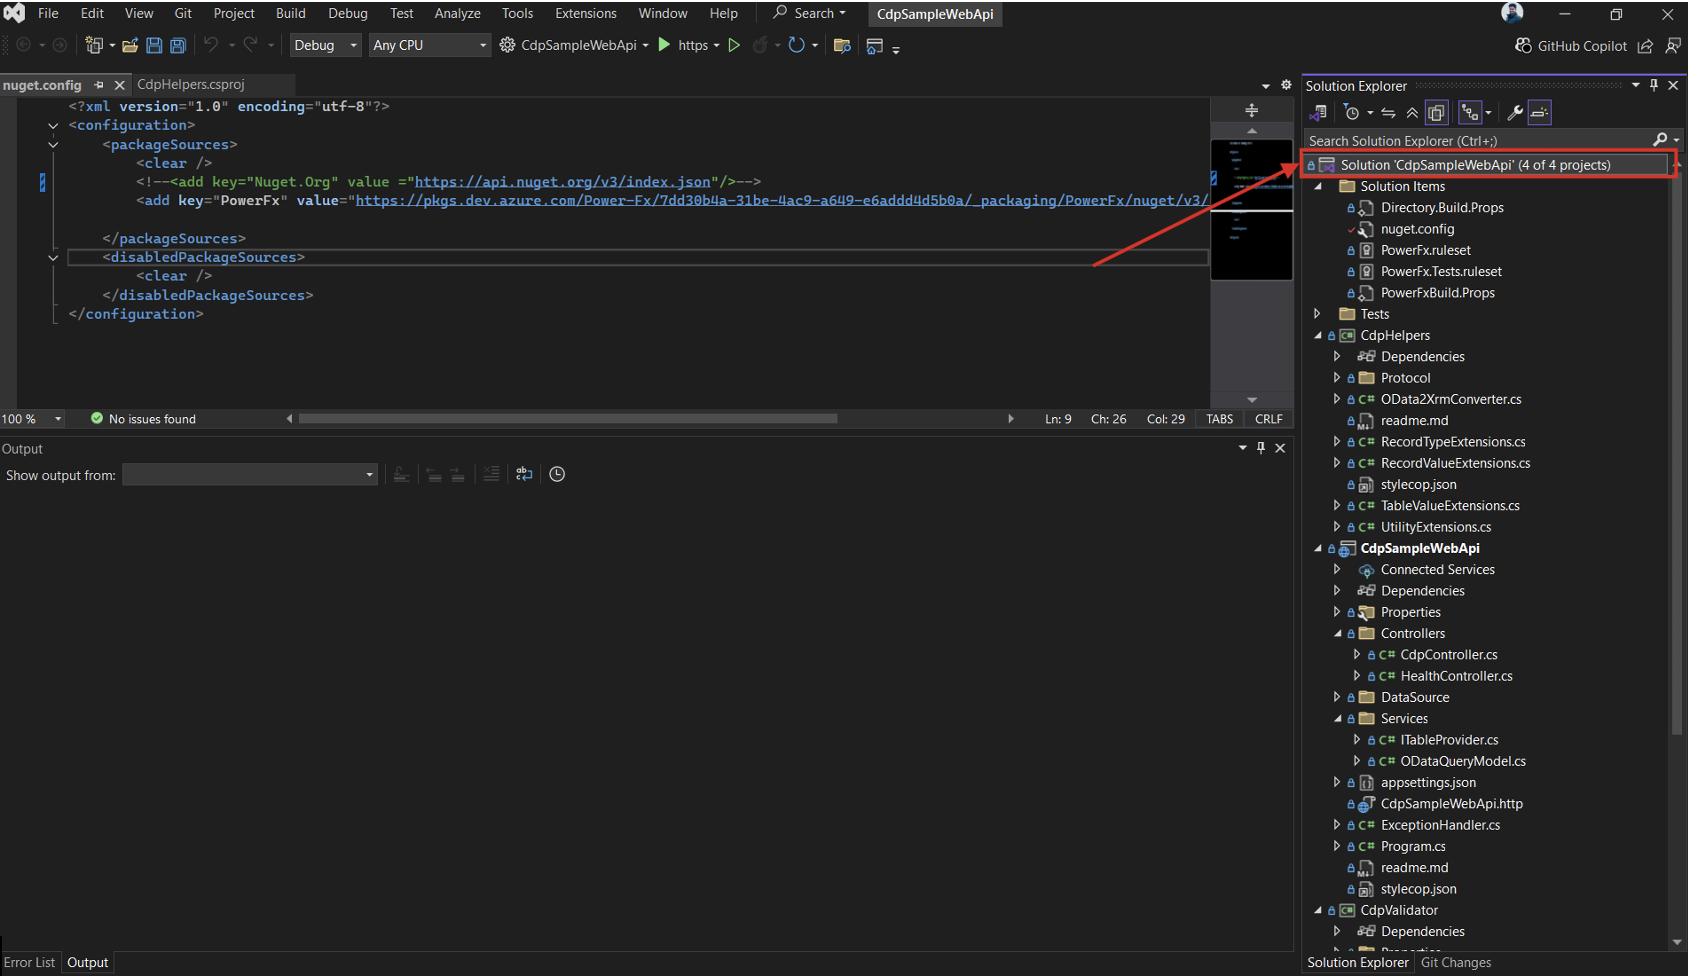This screenshot has height=976, width=1688.
Task: Click Sync with Active Document arrows icon
Action: (x=1388, y=113)
